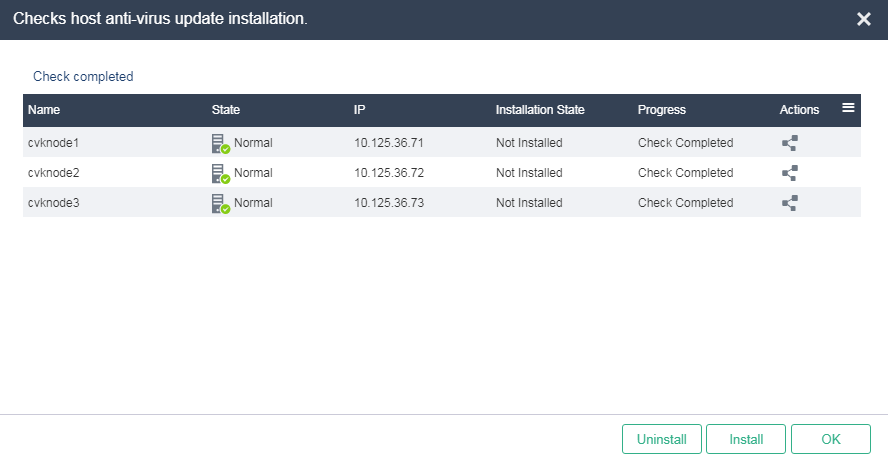Click the action icon for cvknode2

tap(789, 173)
